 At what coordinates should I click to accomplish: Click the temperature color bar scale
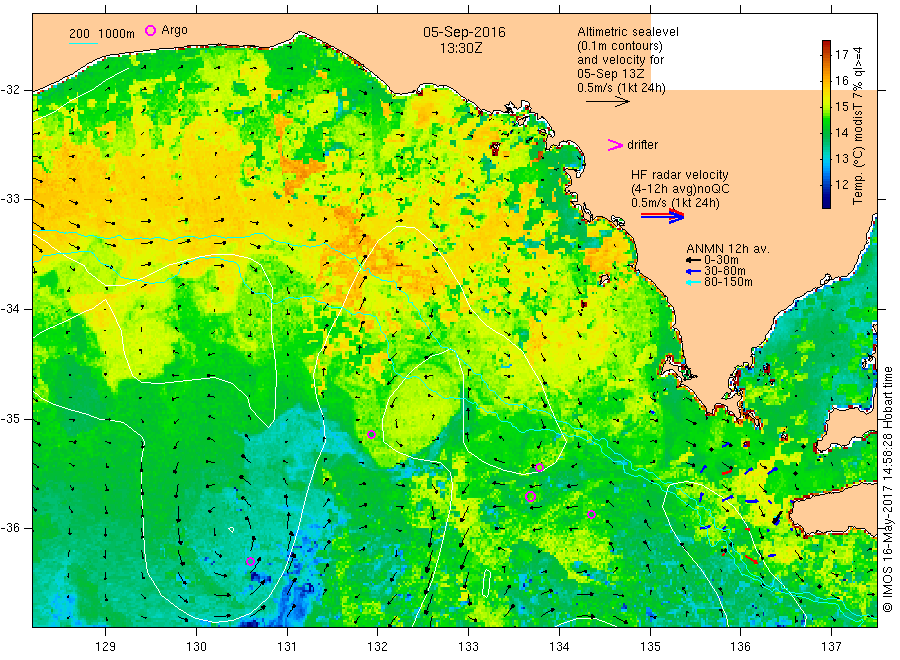(x=826, y=124)
